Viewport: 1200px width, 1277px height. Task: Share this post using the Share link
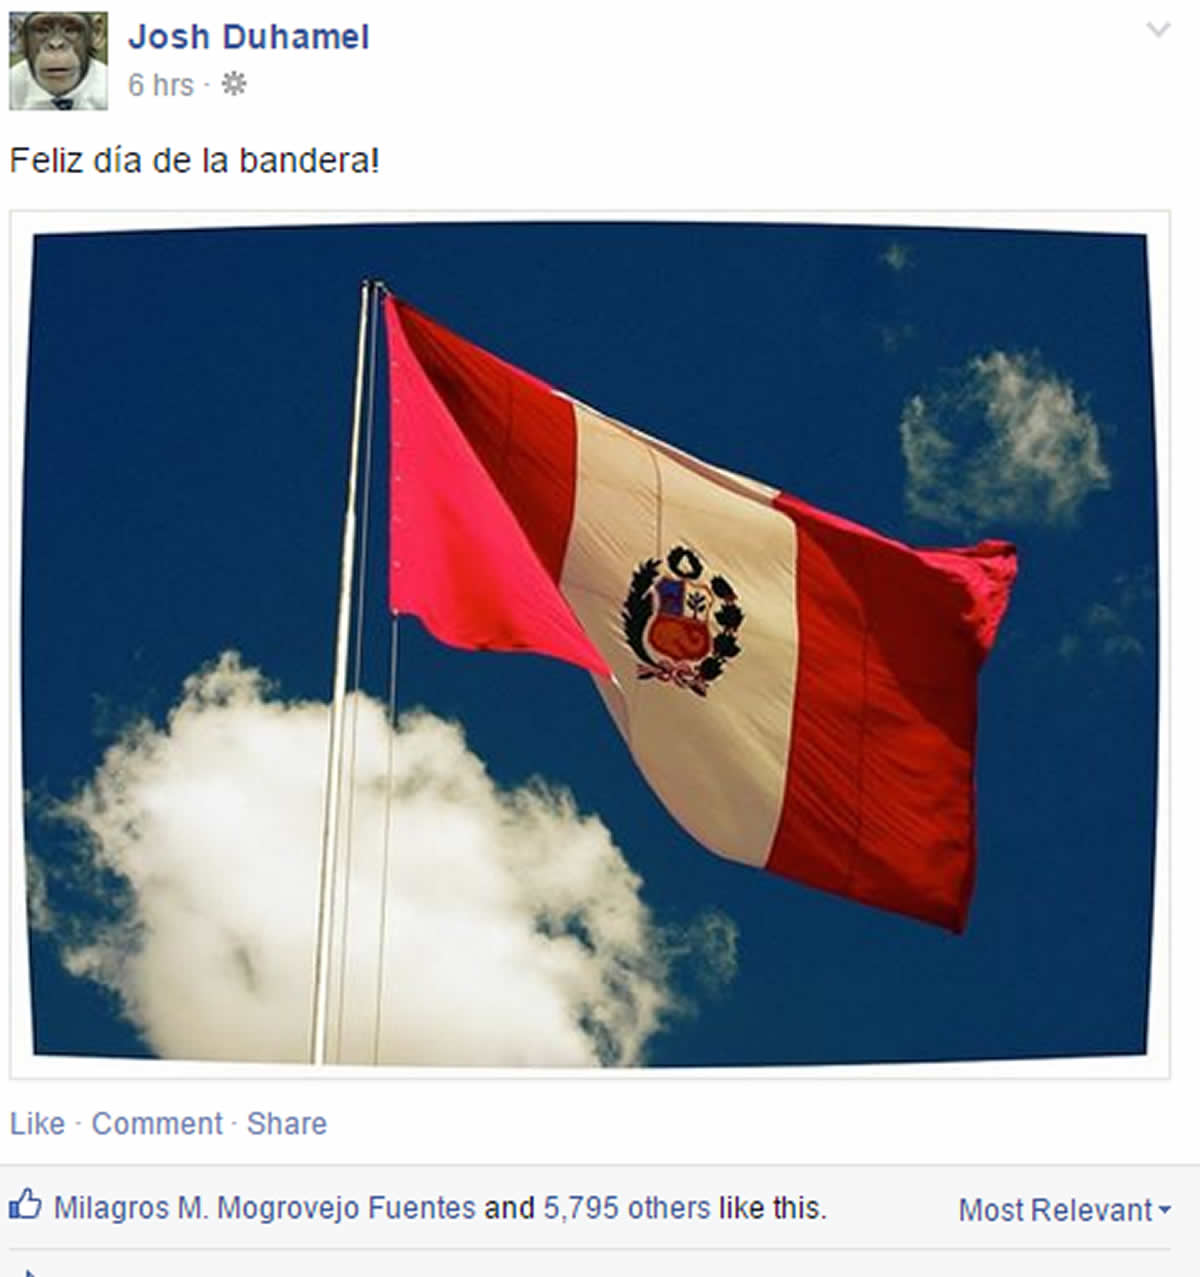pos(287,1123)
